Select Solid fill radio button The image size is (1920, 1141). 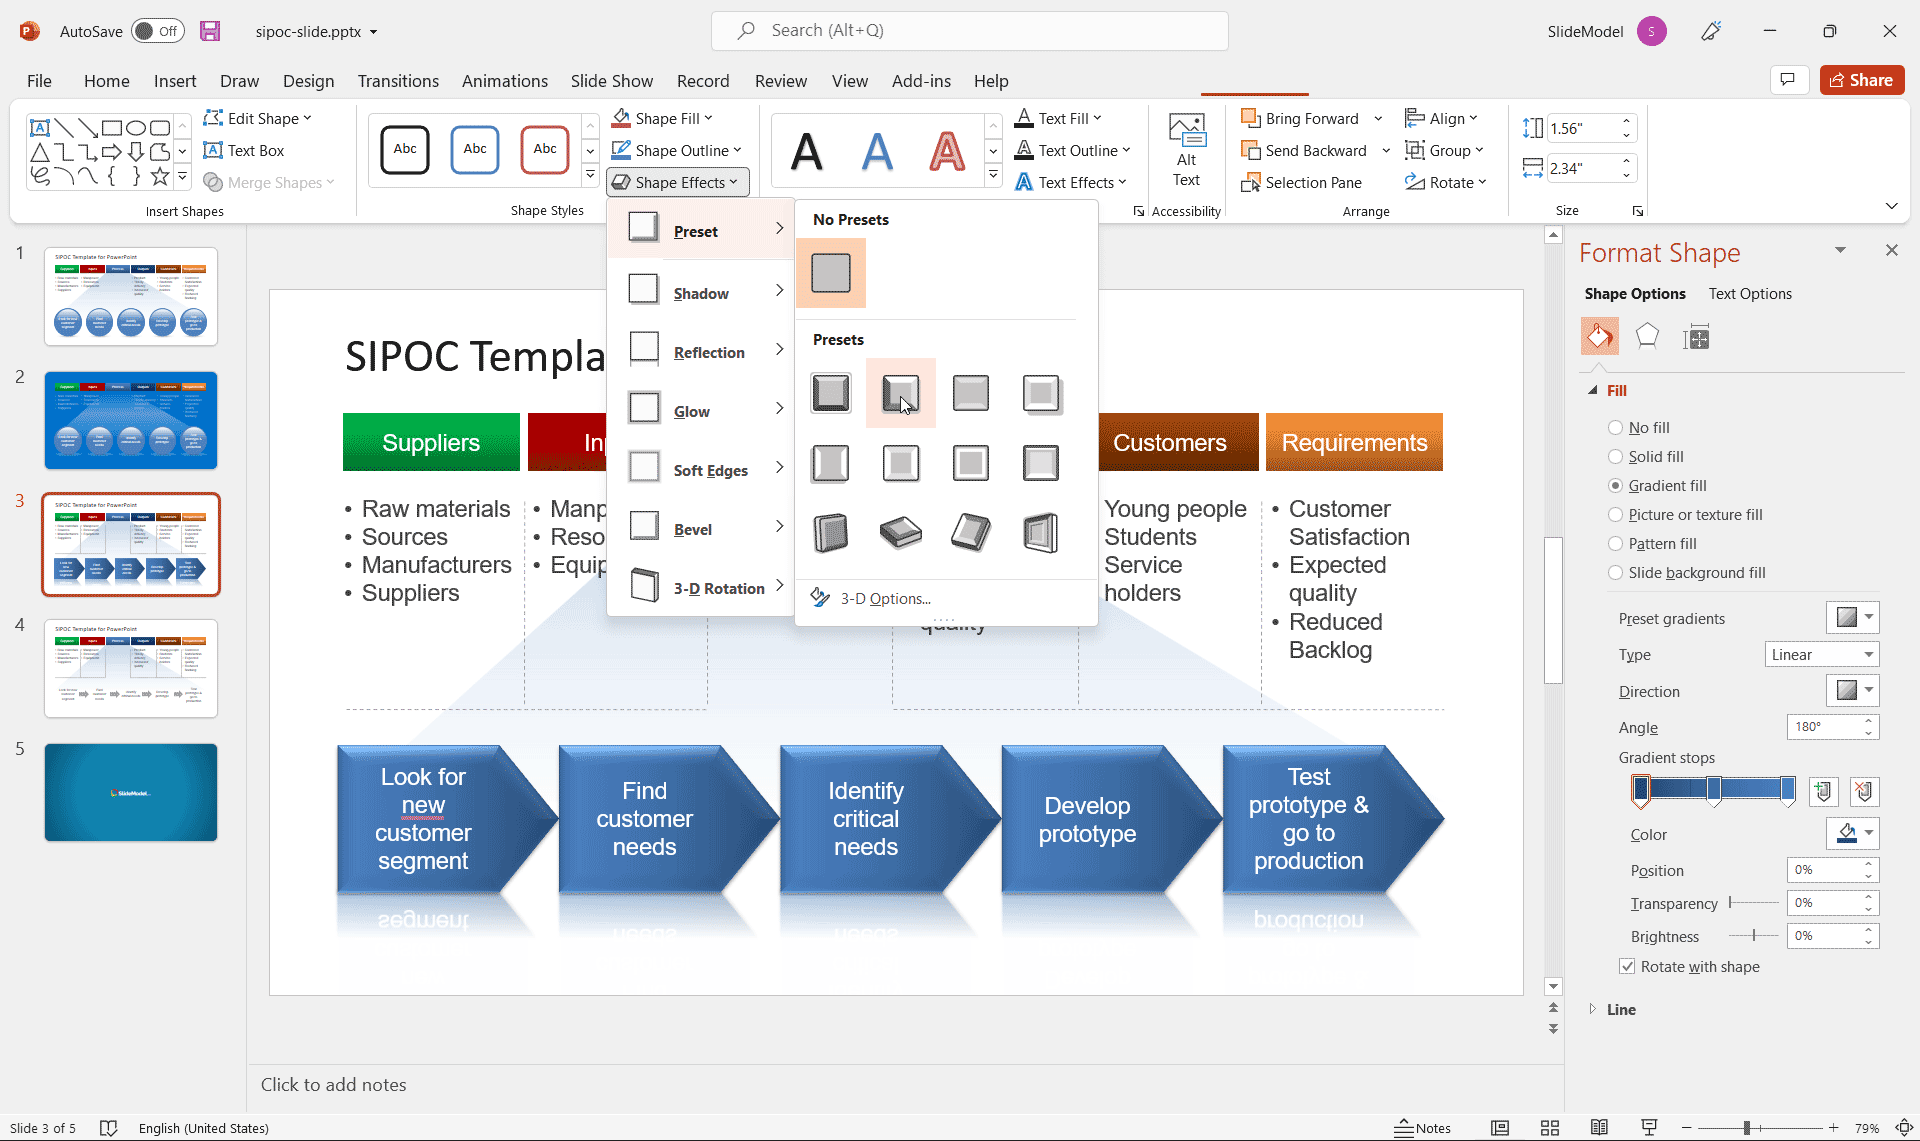click(1614, 455)
